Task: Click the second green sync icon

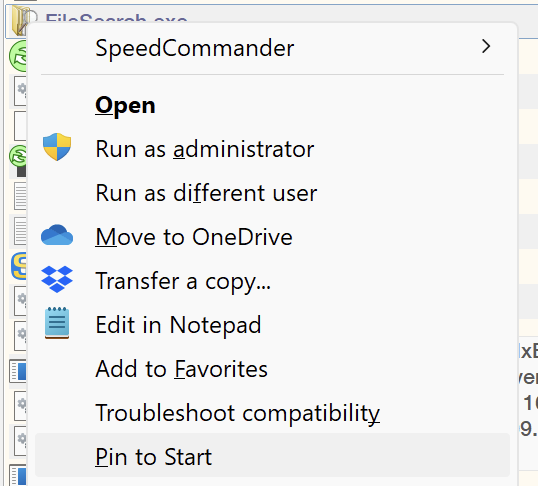Action: pos(18,157)
